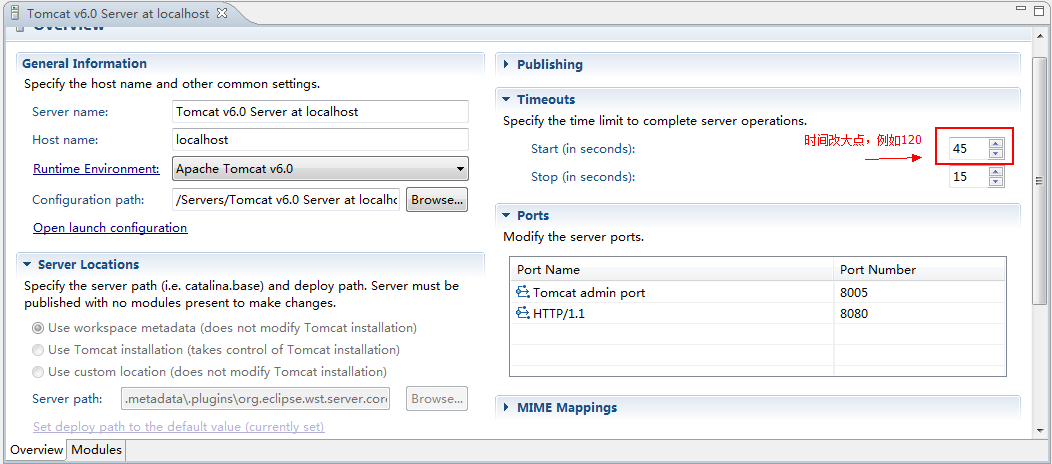1052x464 pixels.
Task: Select Use Tomcat installation radio button
Action: (x=38, y=350)
